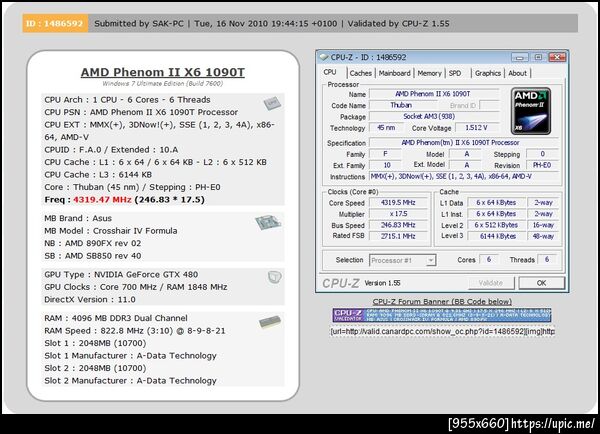Click the RAM Speed : 822.8 MHz line
This screenshot has height=434, width=600.
click(x=135, y=331)
